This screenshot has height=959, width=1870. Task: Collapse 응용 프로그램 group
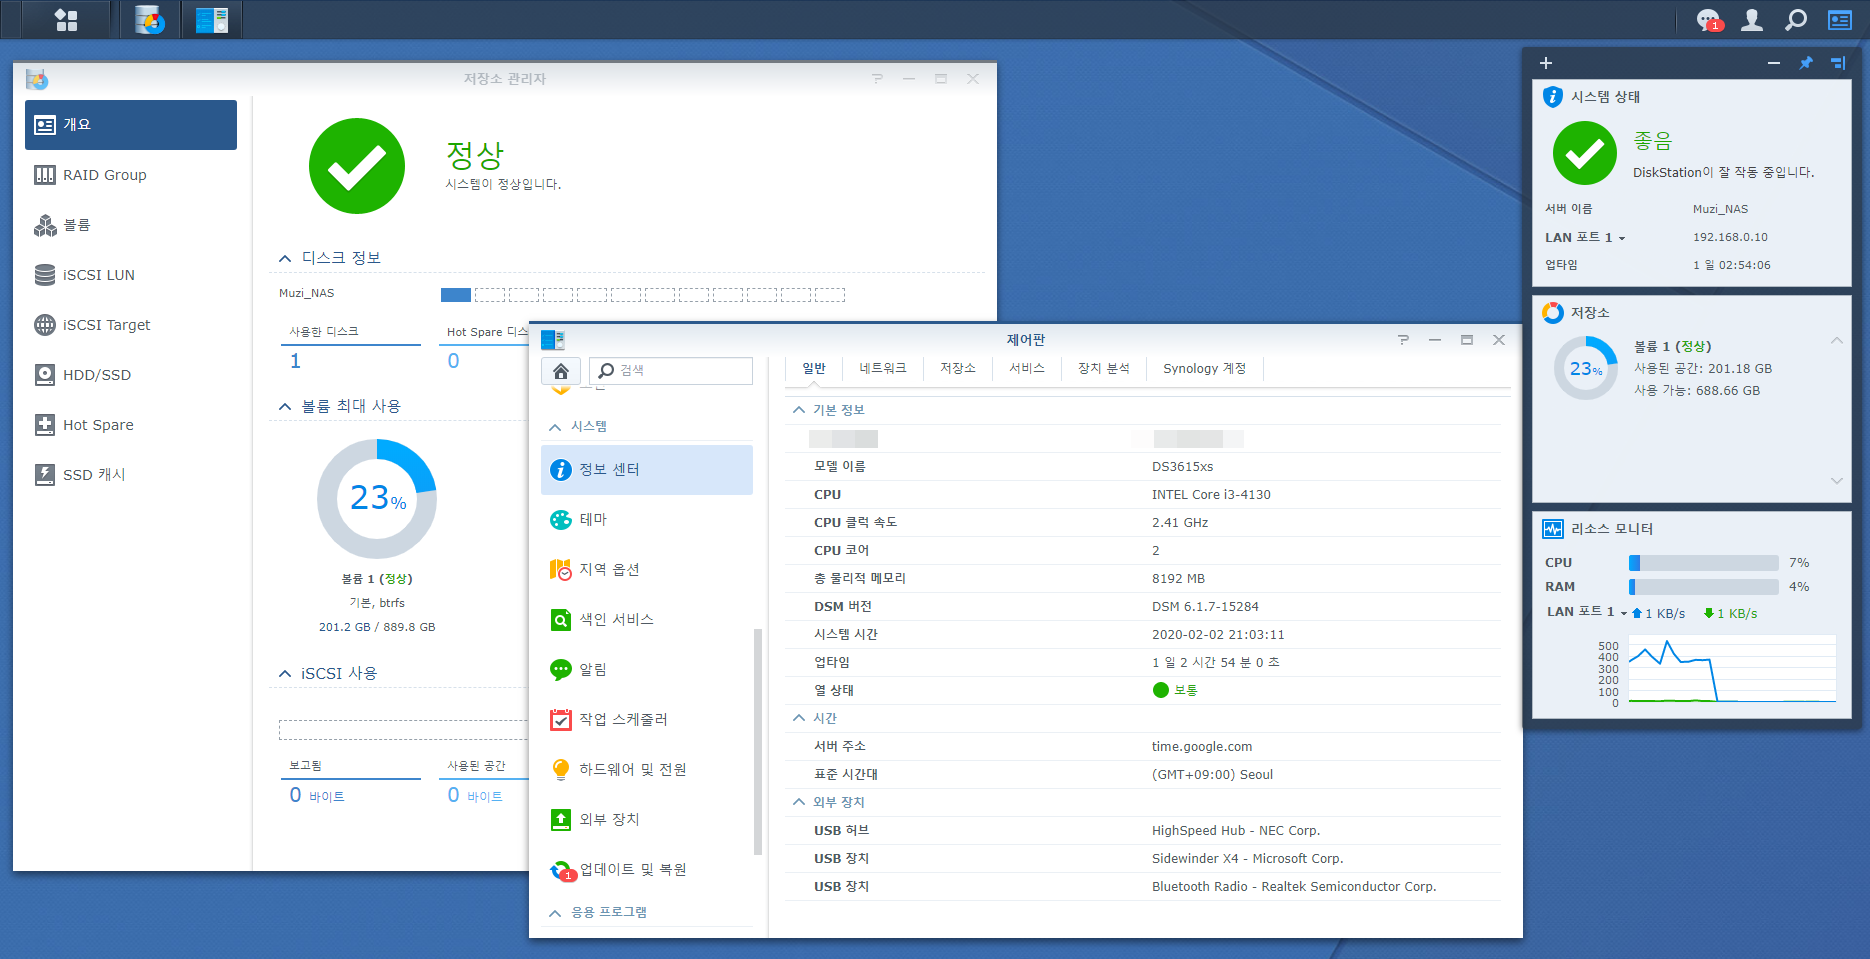tap(555, 913)
